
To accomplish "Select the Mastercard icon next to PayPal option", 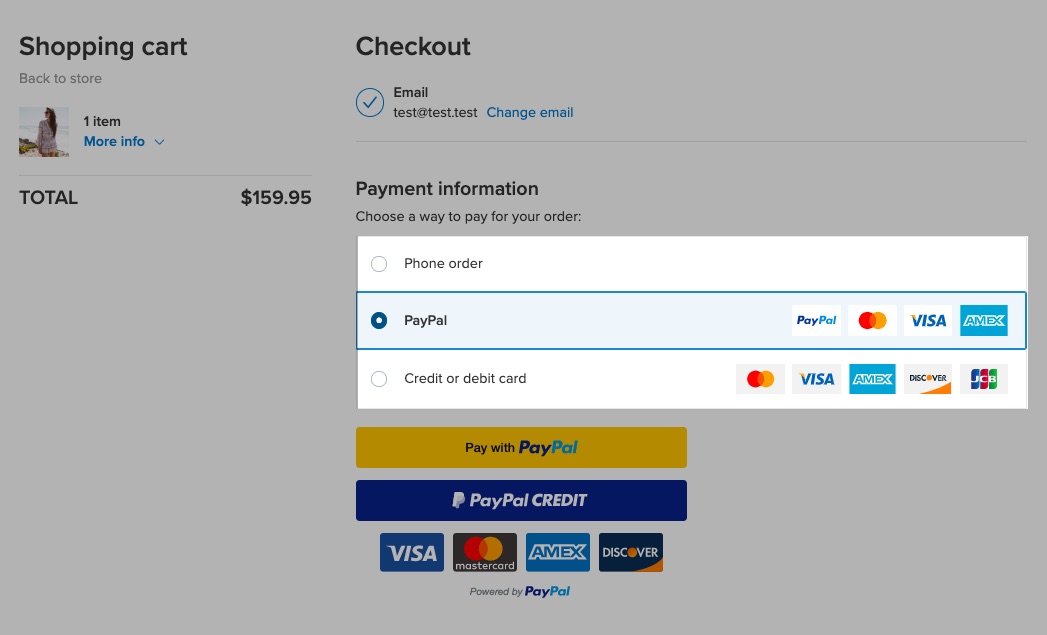I will (872, 320).
